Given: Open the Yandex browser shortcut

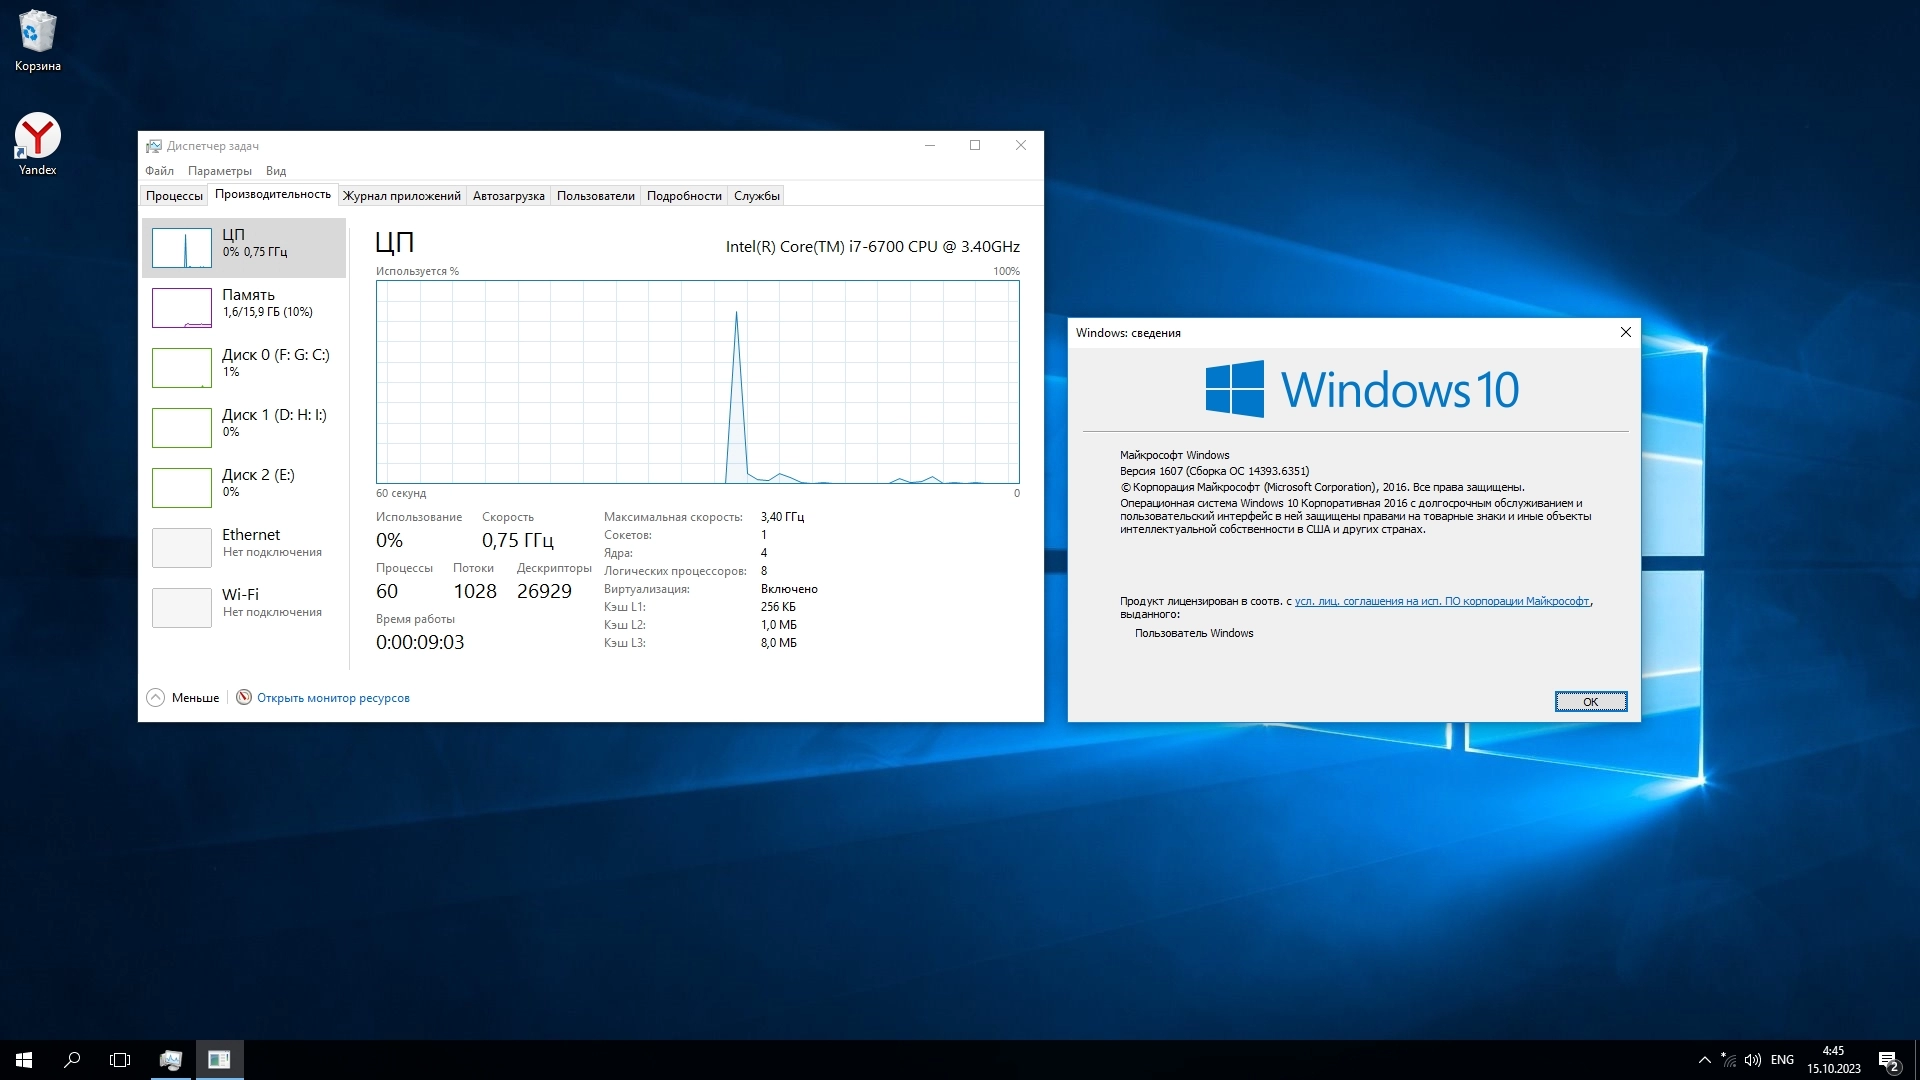Looking at the screenshot, I should pyautogui.click(x=38, y=143).
